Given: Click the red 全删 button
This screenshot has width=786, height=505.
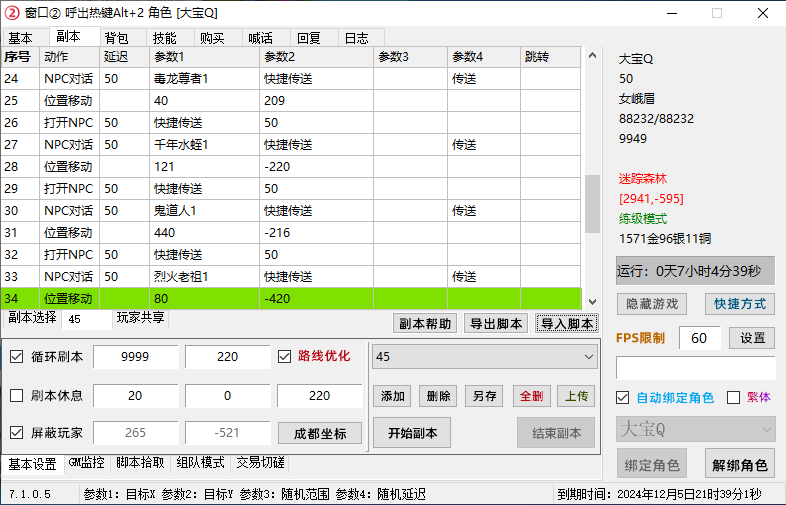Looking at the screenshot, I should pyautogui.click(x=530, y=395).
